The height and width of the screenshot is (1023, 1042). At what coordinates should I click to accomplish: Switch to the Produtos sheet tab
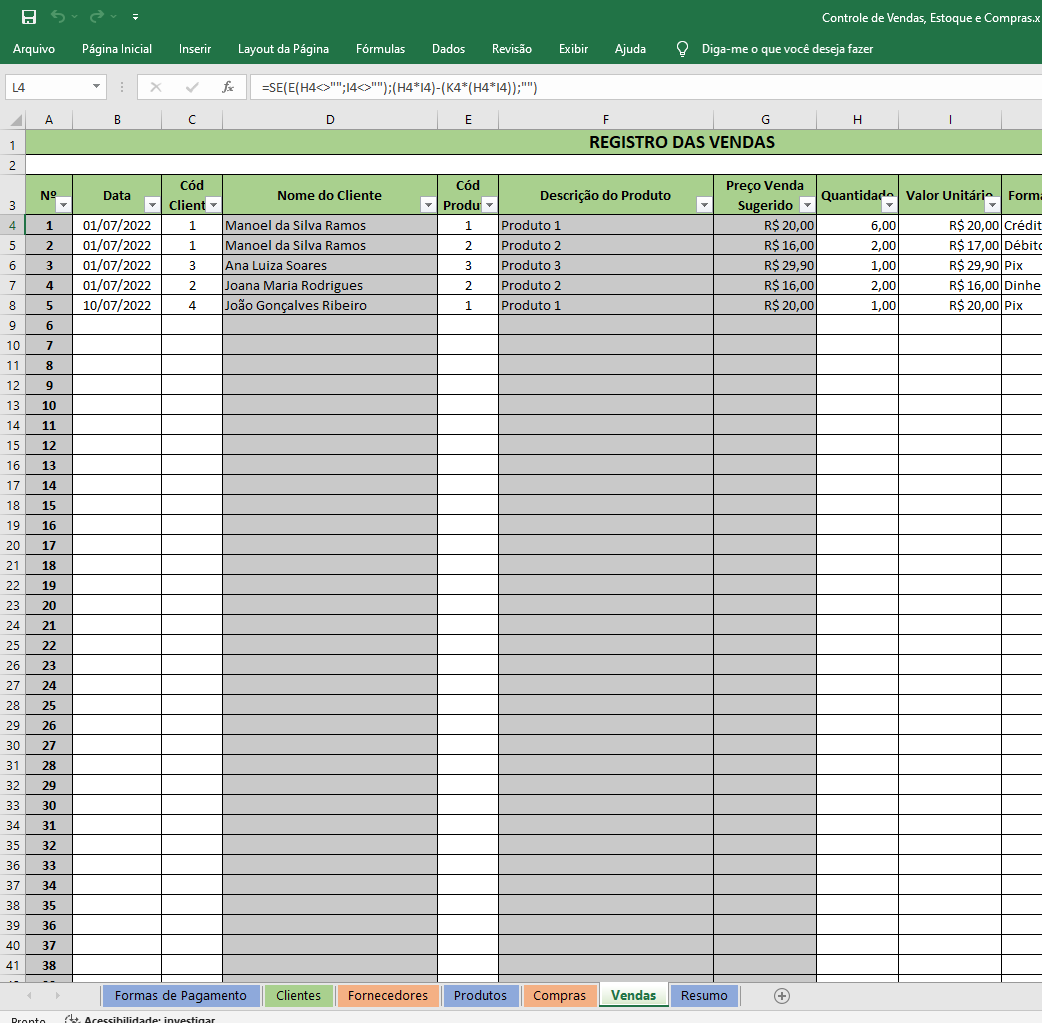(x=480, y=995)
